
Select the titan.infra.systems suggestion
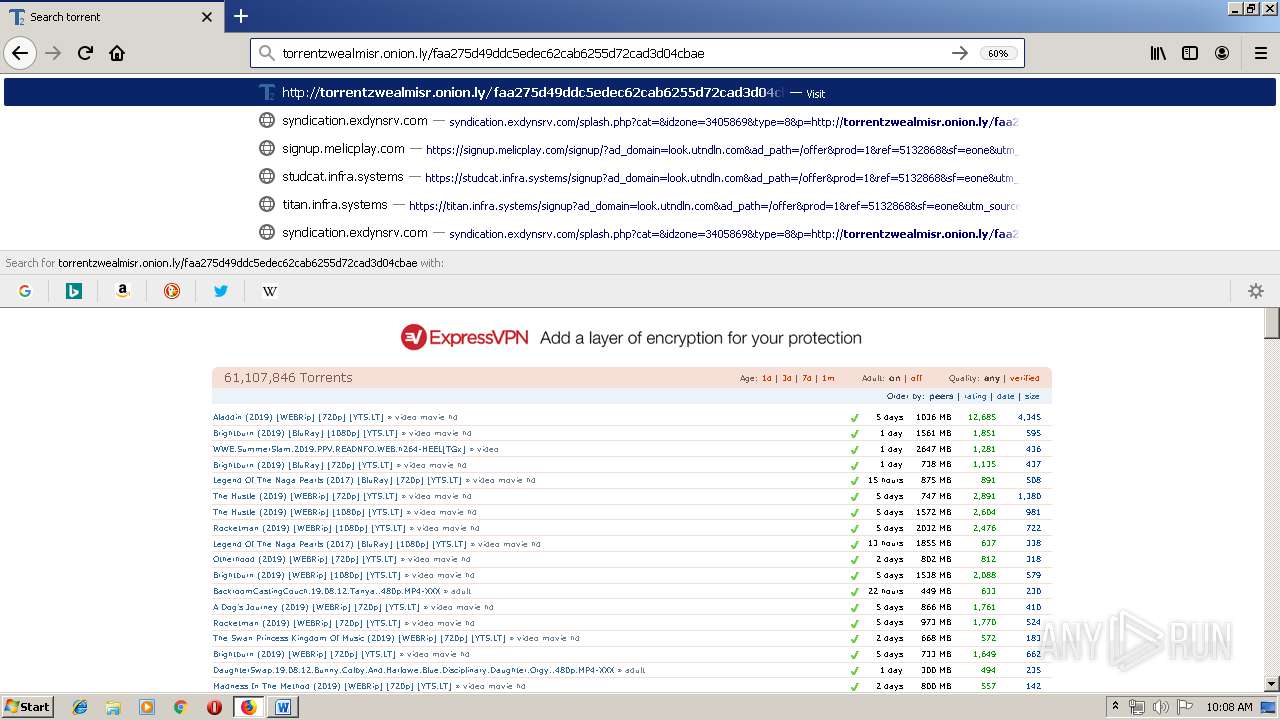point(640,204)
